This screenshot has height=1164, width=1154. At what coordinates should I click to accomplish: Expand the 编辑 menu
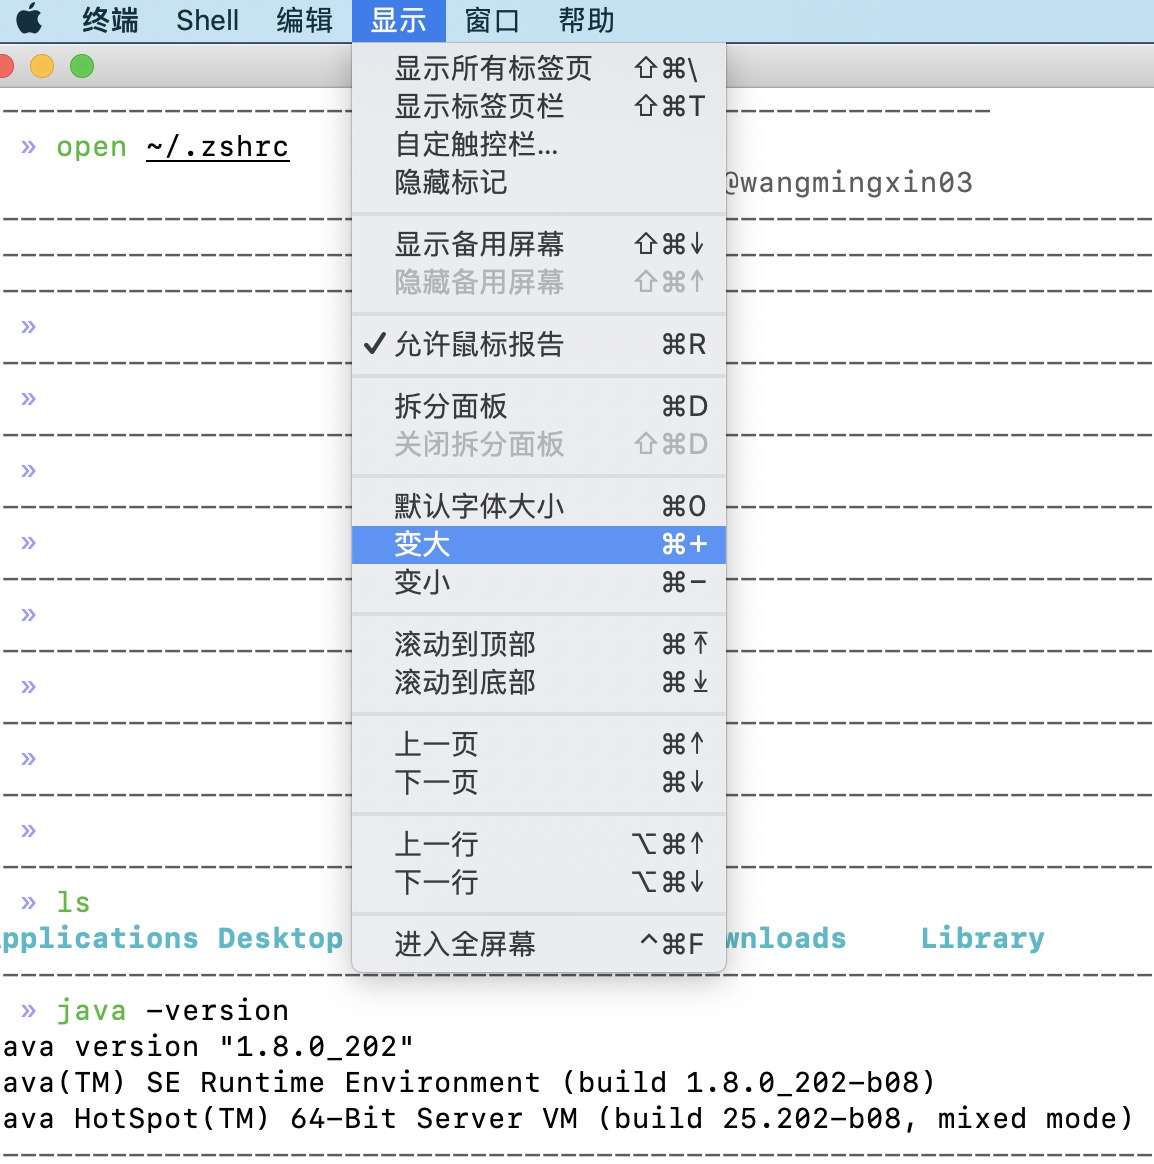pyautogui.click(x=304, y=20)
